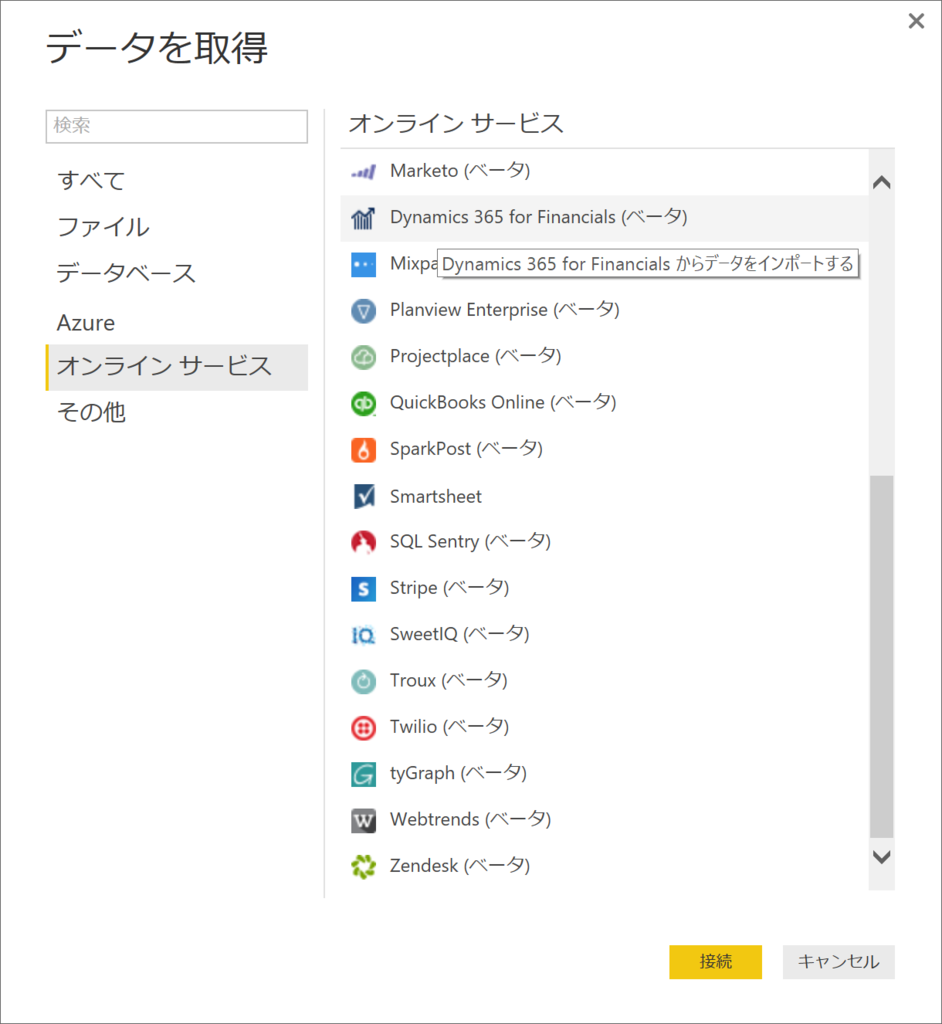Select SweetIQ (ベータ) text
Viewport: 942px width, 1024px height.
pos(459,634)
